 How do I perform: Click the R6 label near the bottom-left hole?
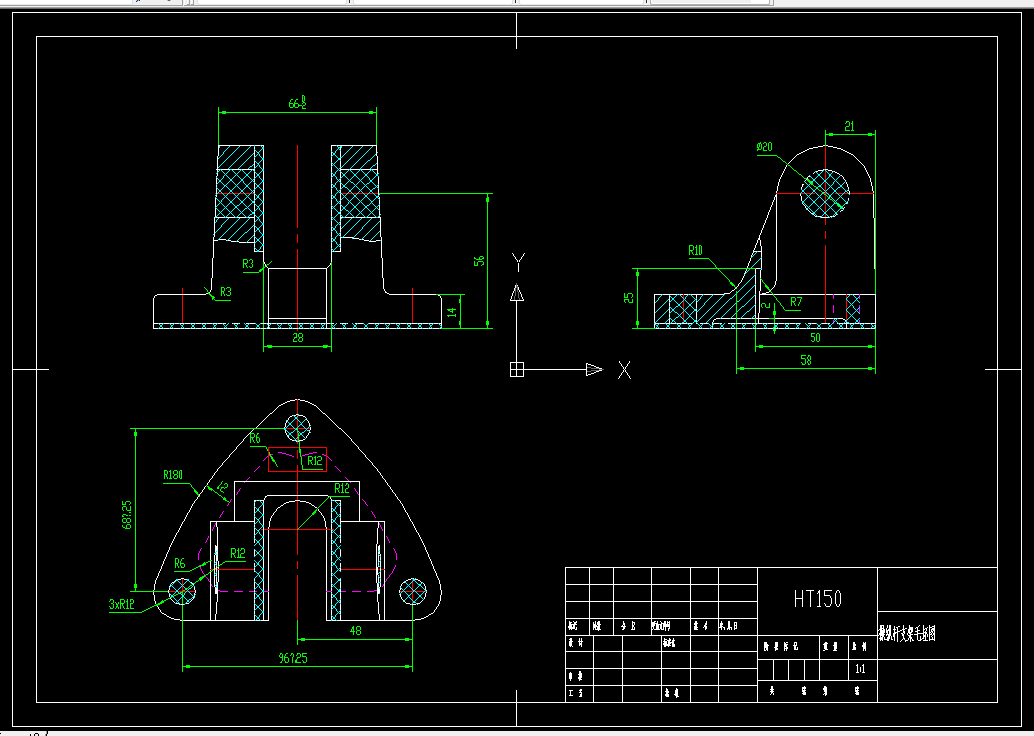pos(180,565)
